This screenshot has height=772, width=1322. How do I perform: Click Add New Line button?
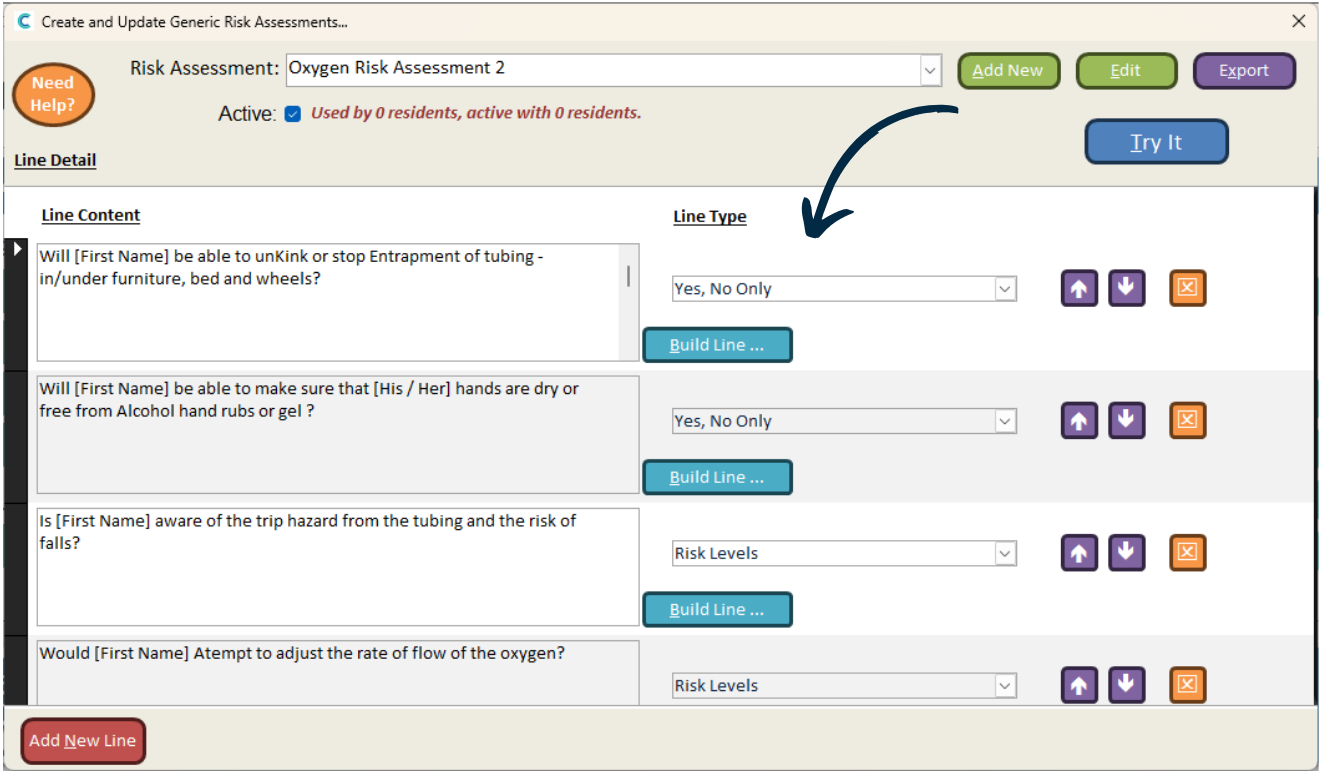pyautogui.click(x=83, y=741)
